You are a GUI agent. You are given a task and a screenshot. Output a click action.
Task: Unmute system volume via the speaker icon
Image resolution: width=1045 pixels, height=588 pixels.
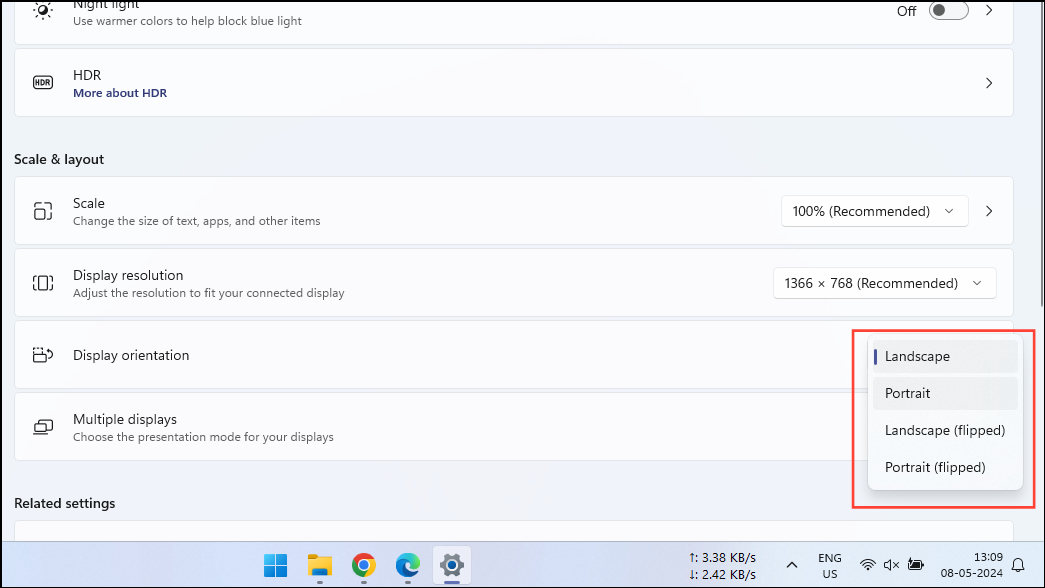[x=891, y=565]
